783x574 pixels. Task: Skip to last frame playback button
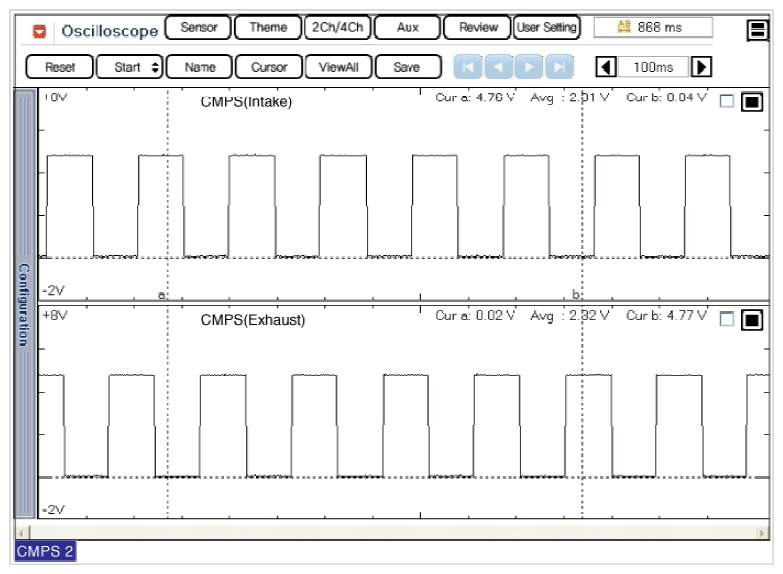click(560, 68)
